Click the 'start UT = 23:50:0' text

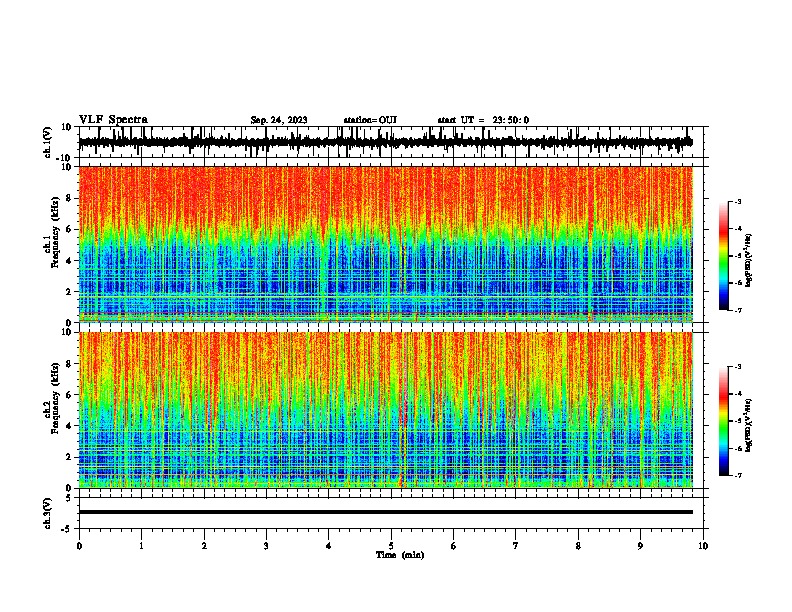pos(483,120)
